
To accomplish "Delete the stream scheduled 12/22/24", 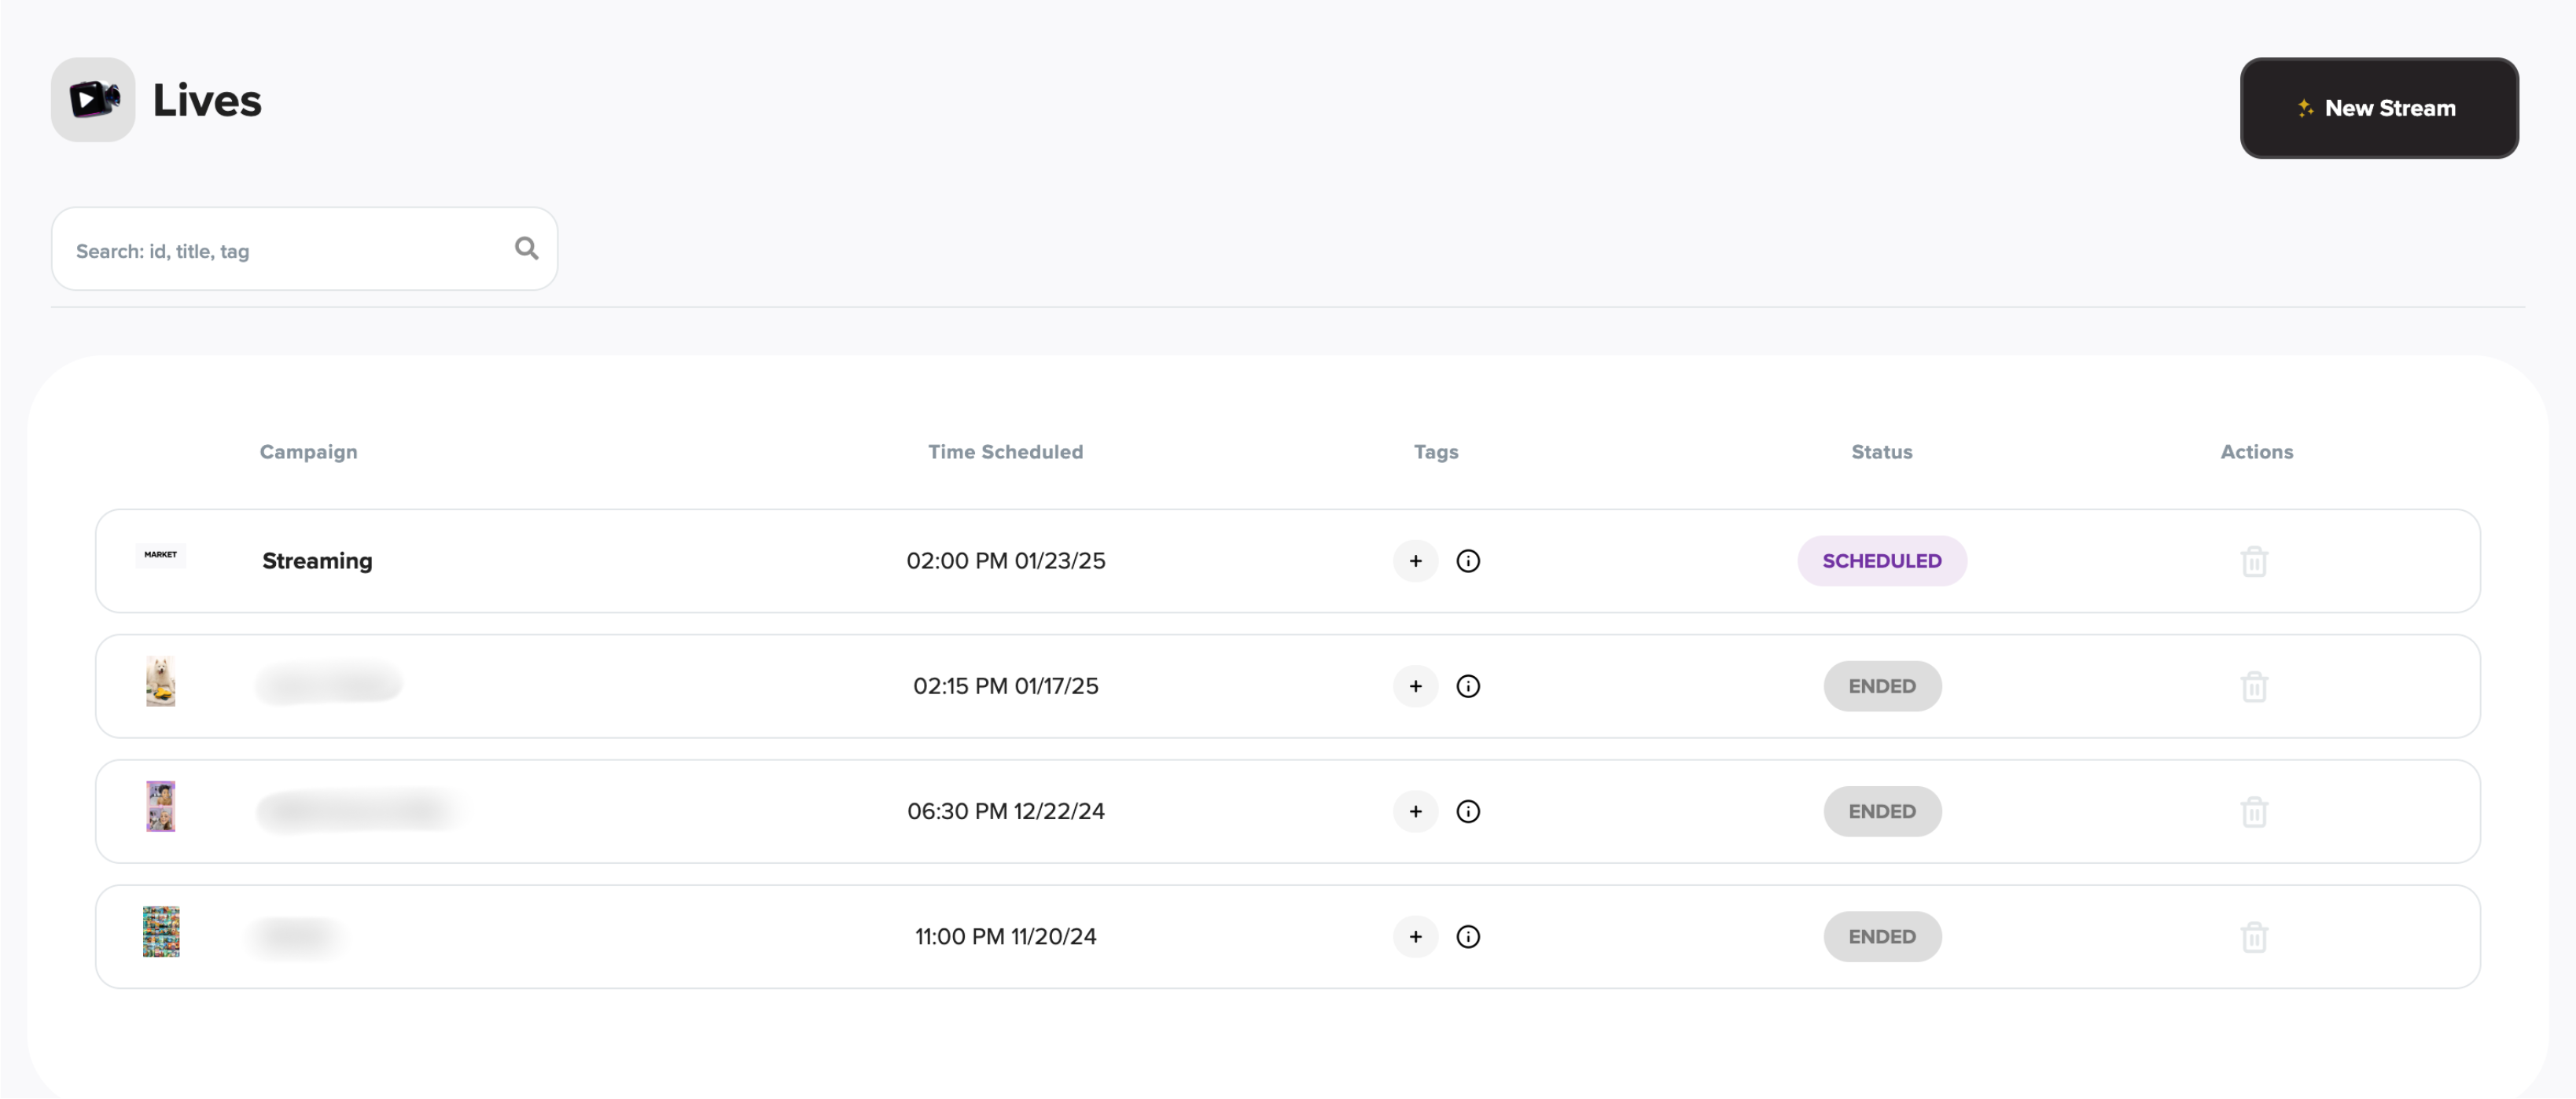I will [2253, 811].
